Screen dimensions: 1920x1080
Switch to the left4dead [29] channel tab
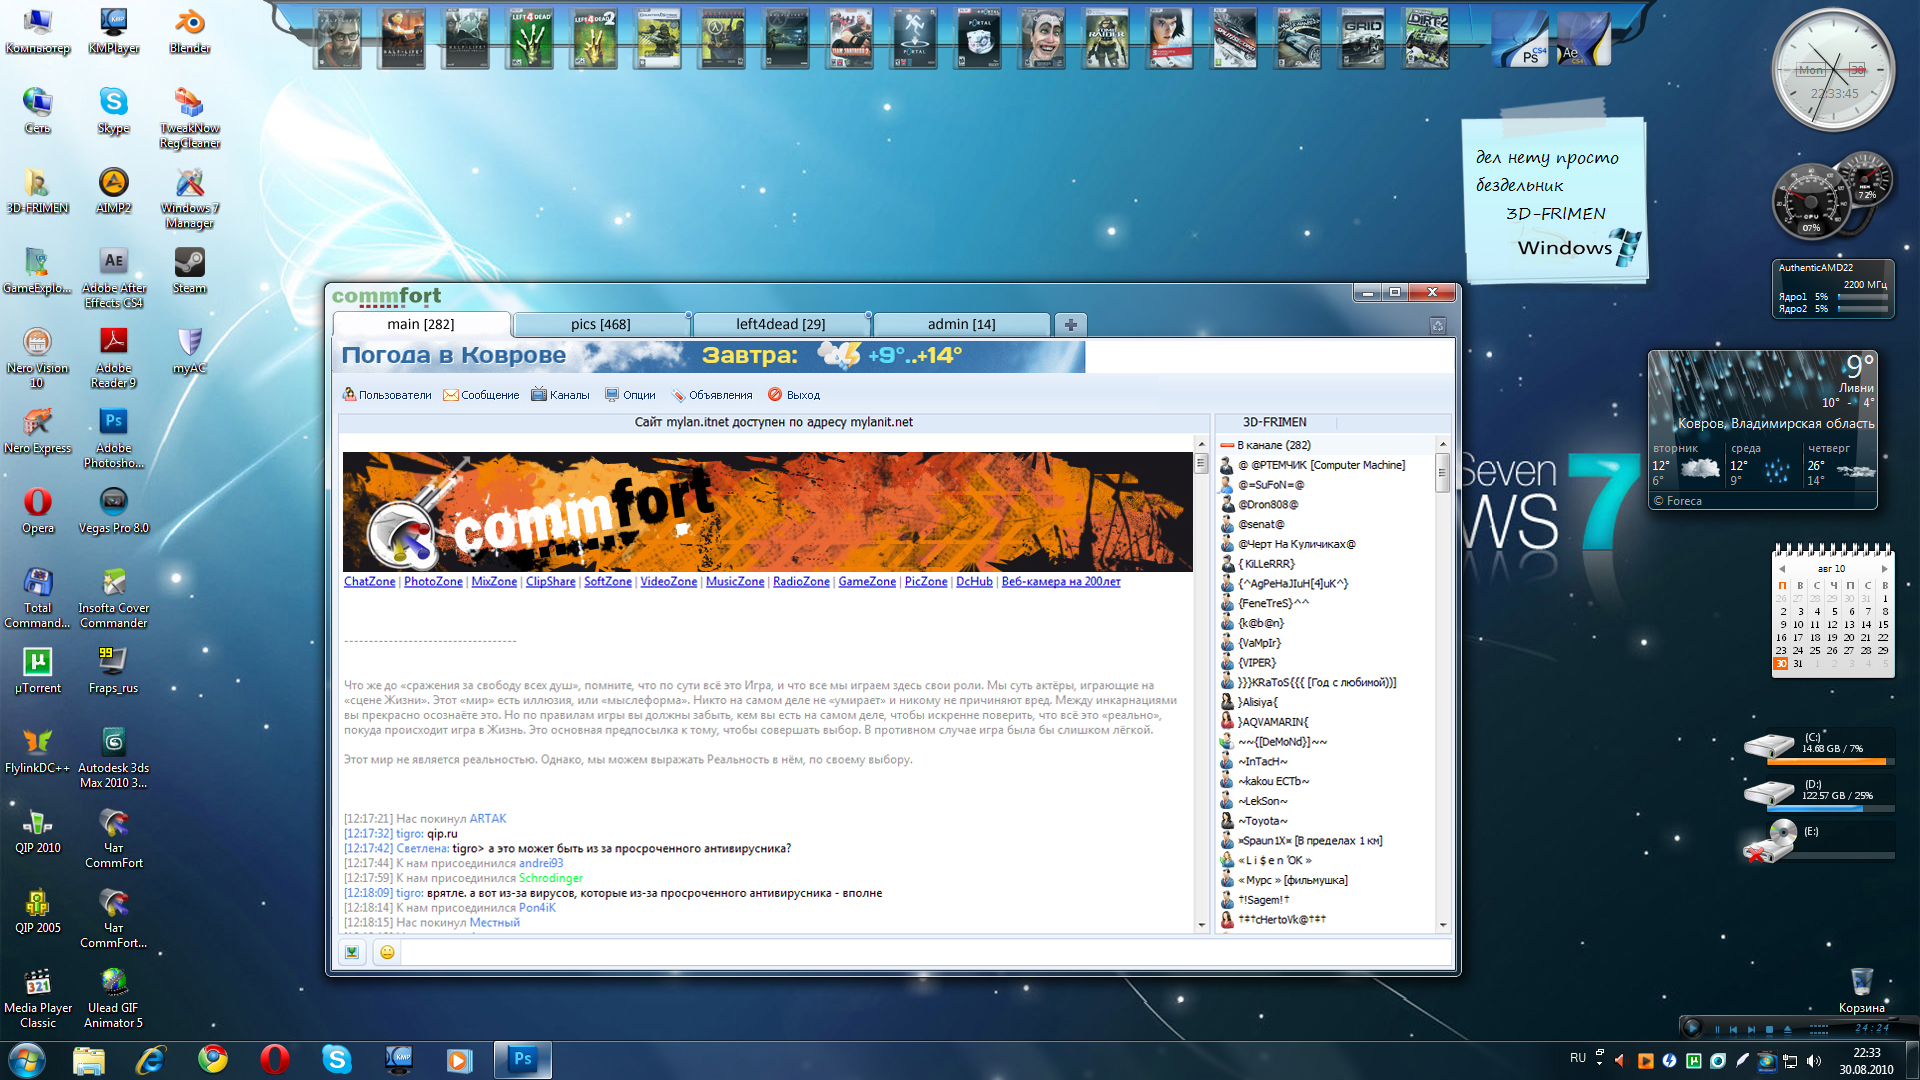coord(780,324)
